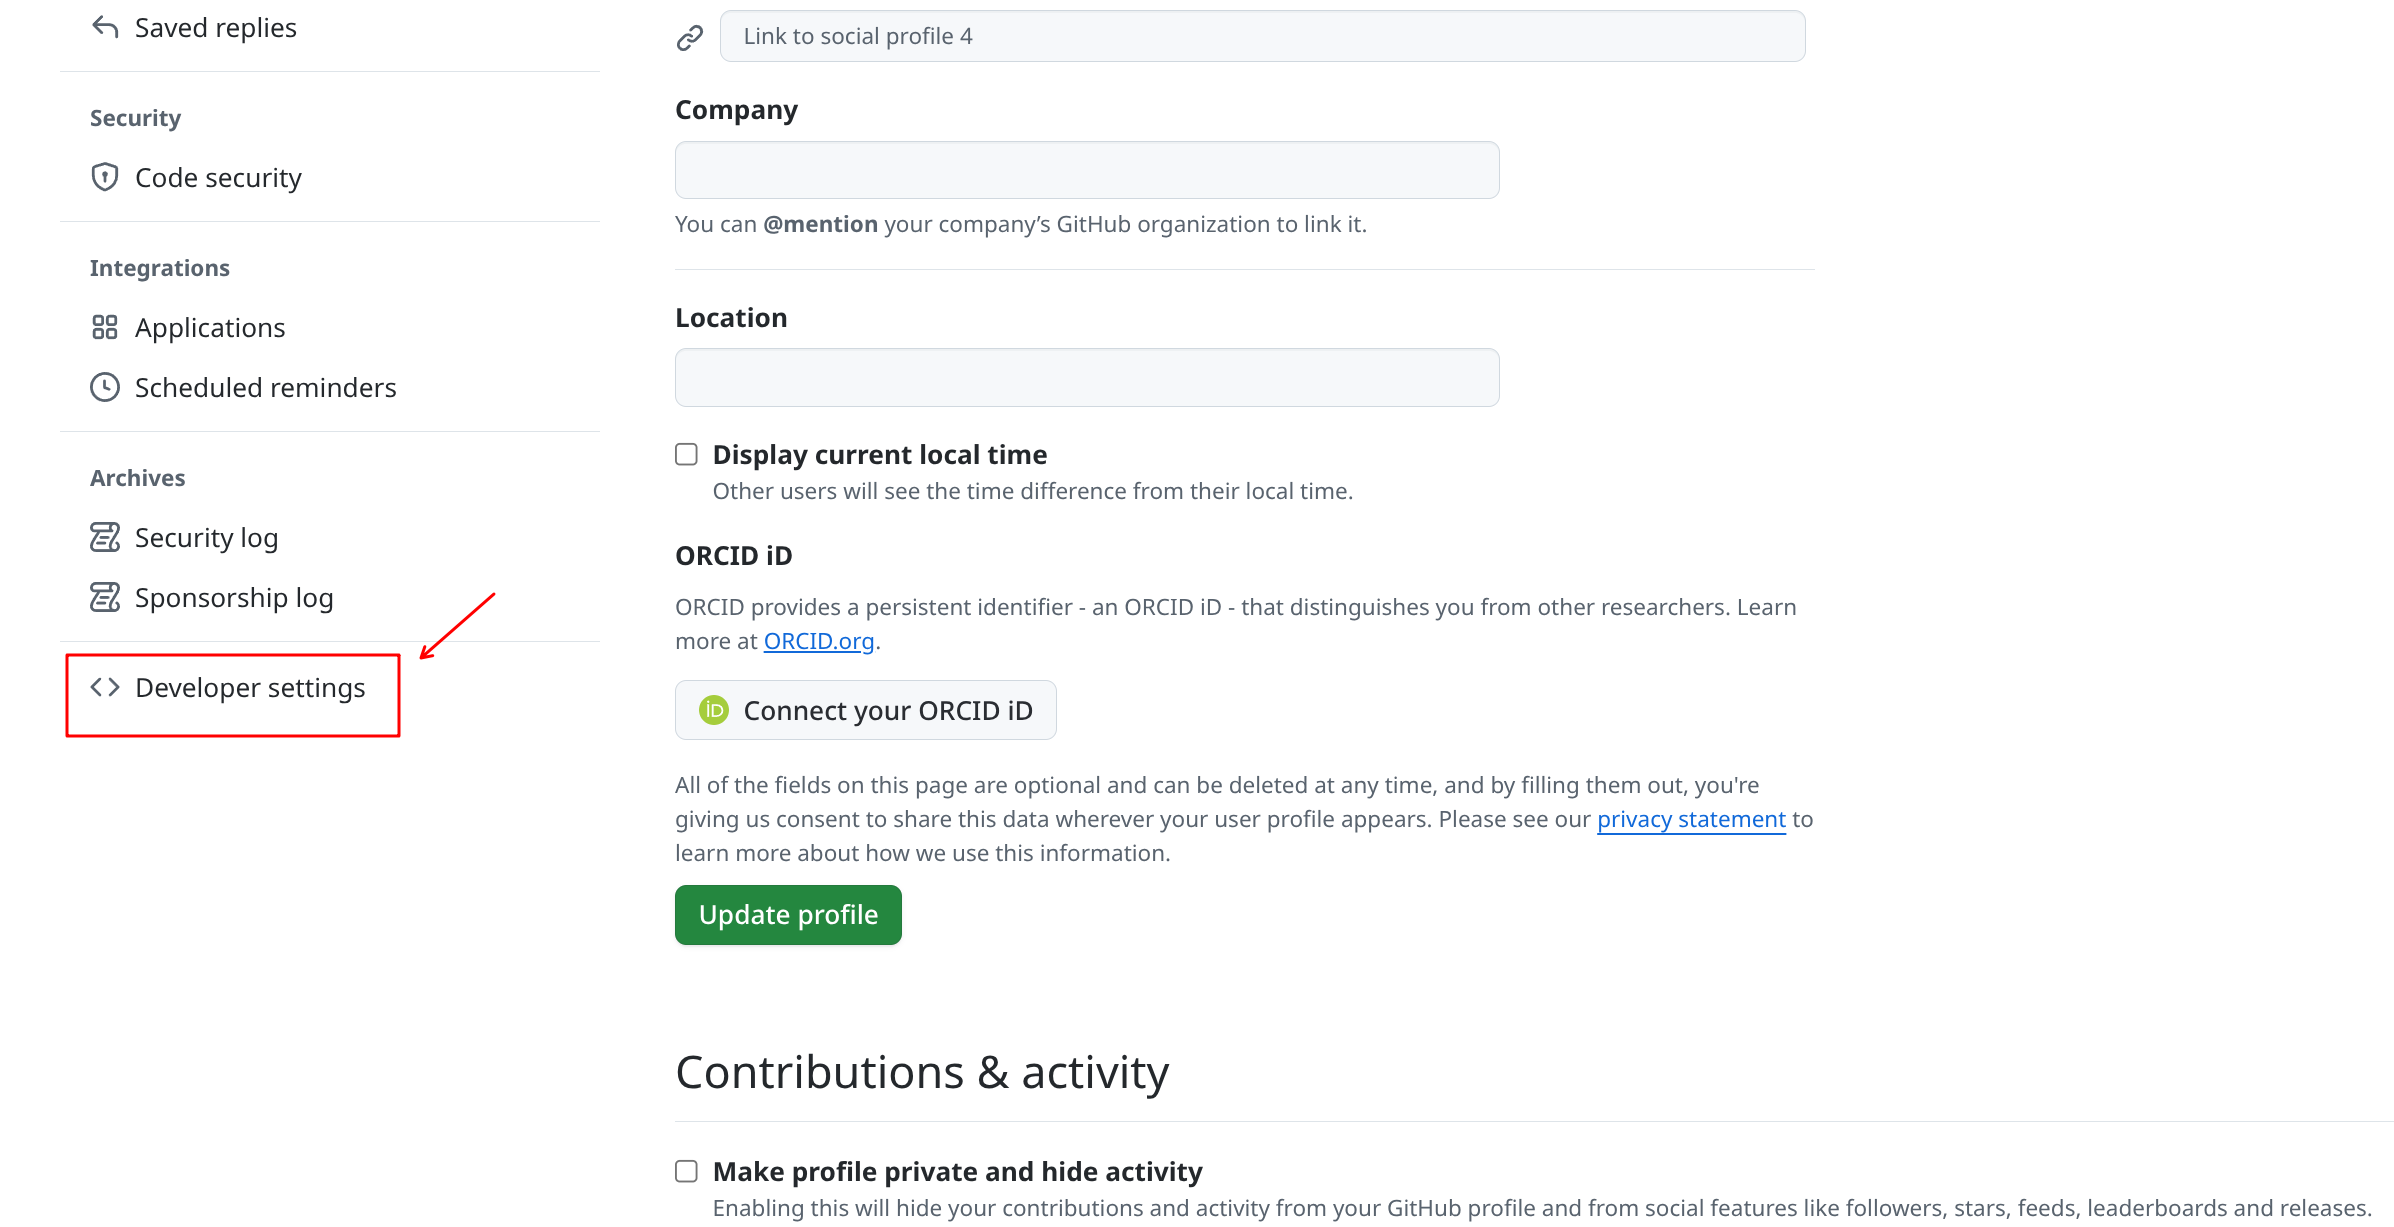Go to Scheduled reminders settings
The image size is (2394, 1227).
click(x=265, y=388)
